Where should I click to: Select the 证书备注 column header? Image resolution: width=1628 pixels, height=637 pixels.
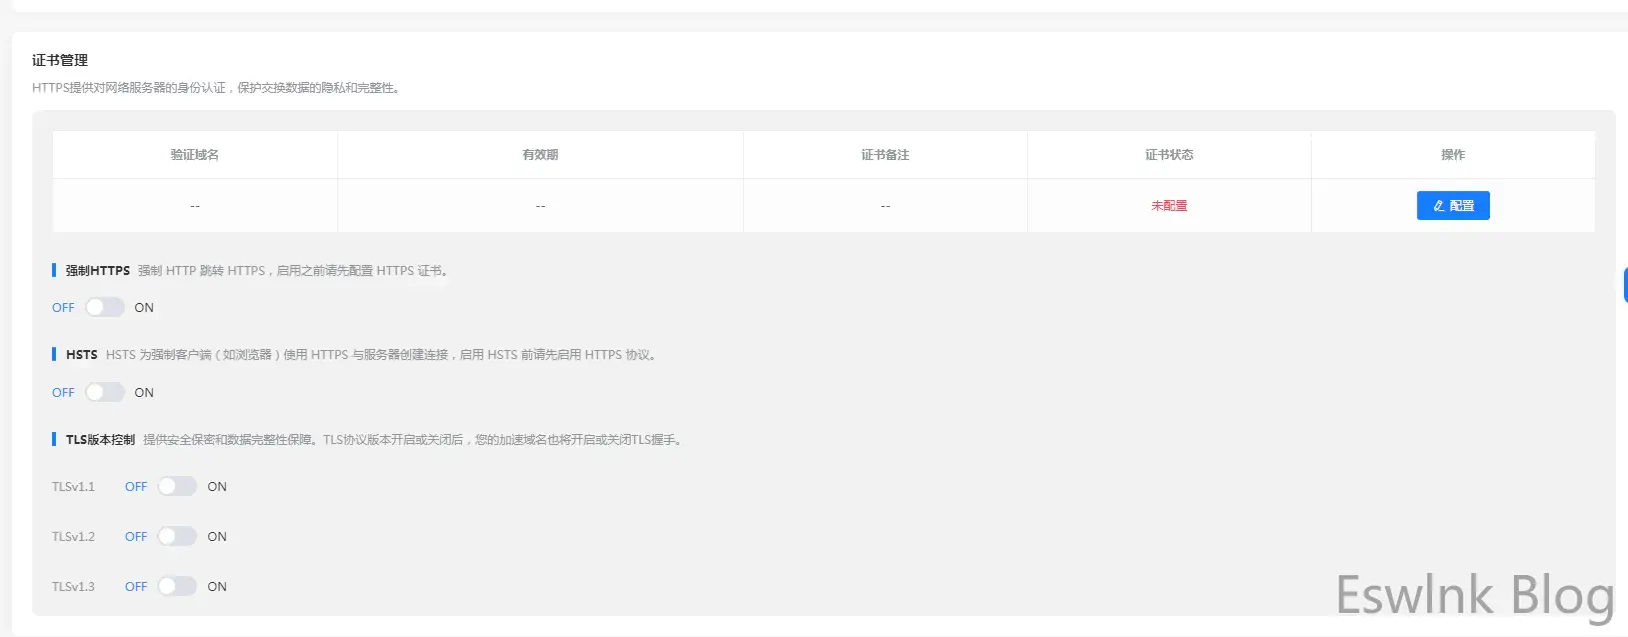[885, 155]
